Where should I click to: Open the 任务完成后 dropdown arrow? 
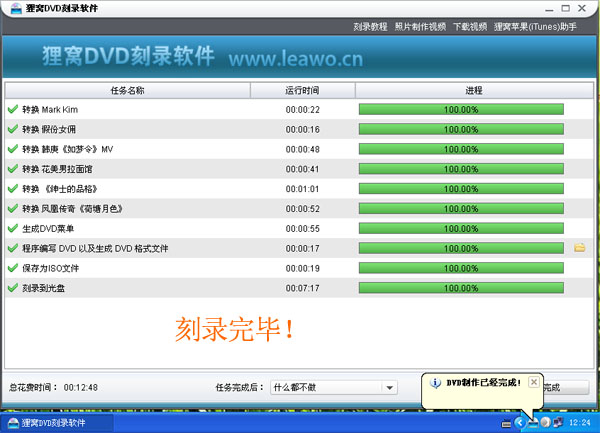click(x=390, y=387)
